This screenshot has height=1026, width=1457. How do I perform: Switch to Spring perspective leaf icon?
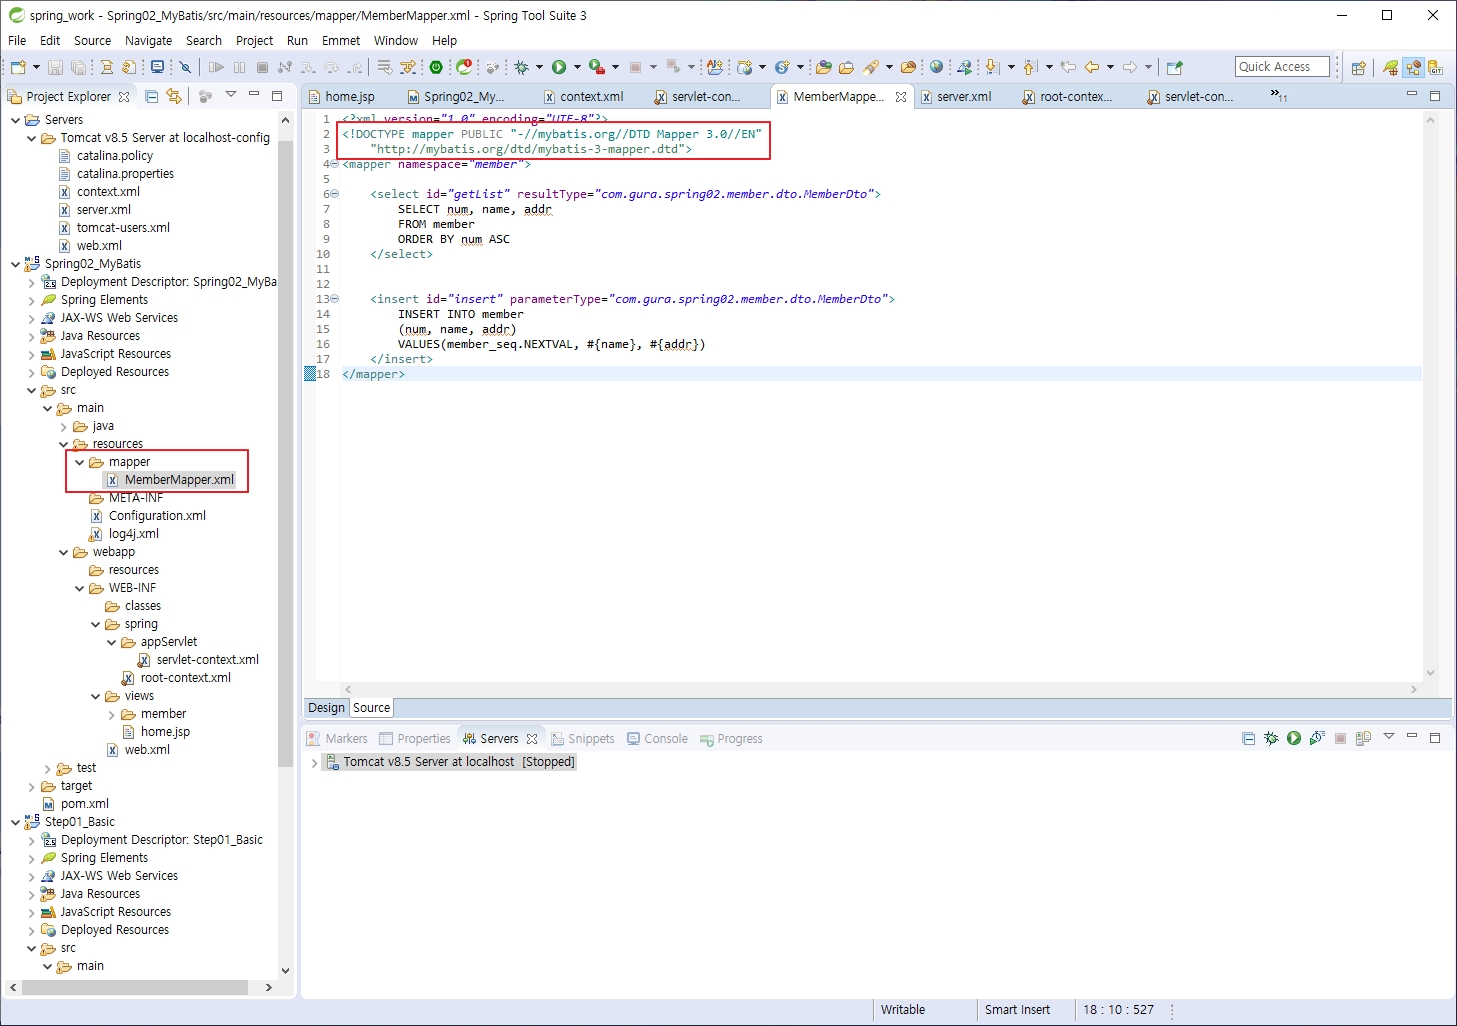pos(1391,68)
